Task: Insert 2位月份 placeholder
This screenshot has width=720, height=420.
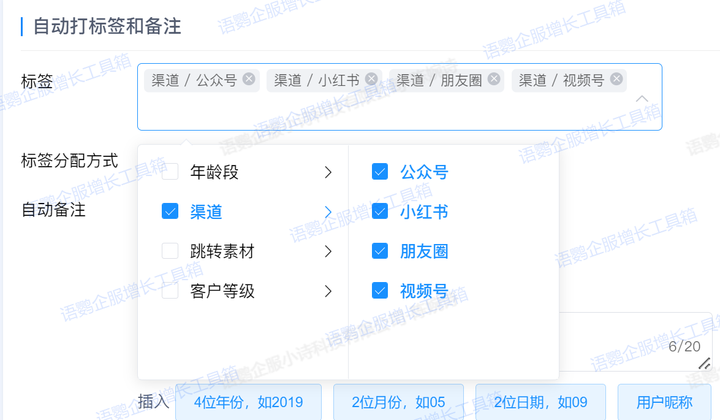Action: click(x=398, y=402)
